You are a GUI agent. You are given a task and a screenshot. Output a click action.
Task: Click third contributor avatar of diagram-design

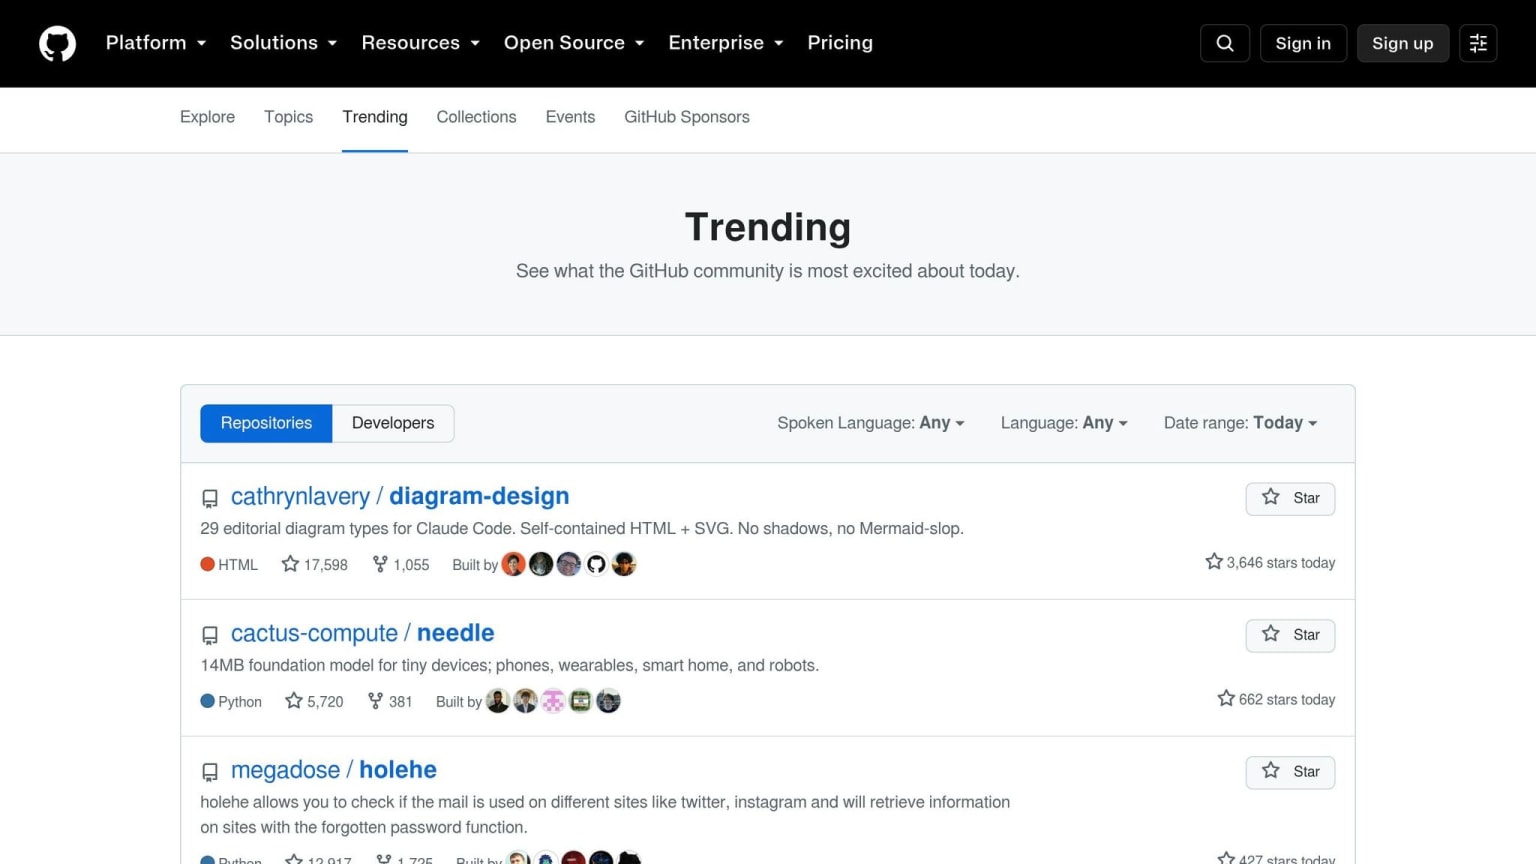click(569, 564)
